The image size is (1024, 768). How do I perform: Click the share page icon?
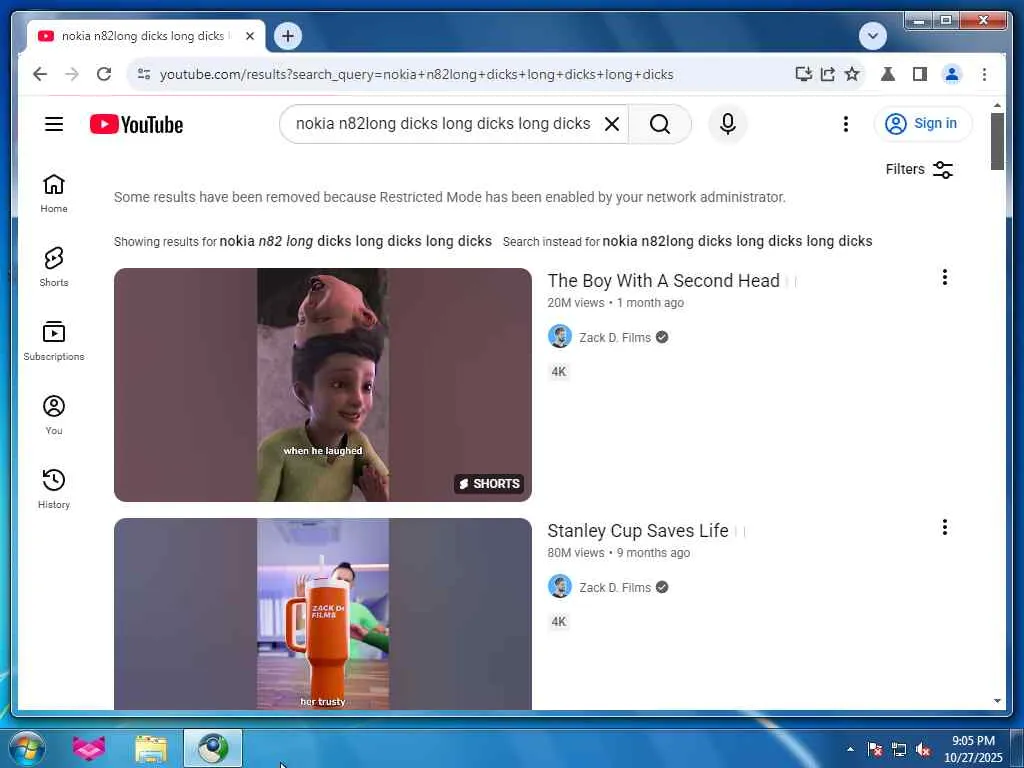[x=828, y=74]
